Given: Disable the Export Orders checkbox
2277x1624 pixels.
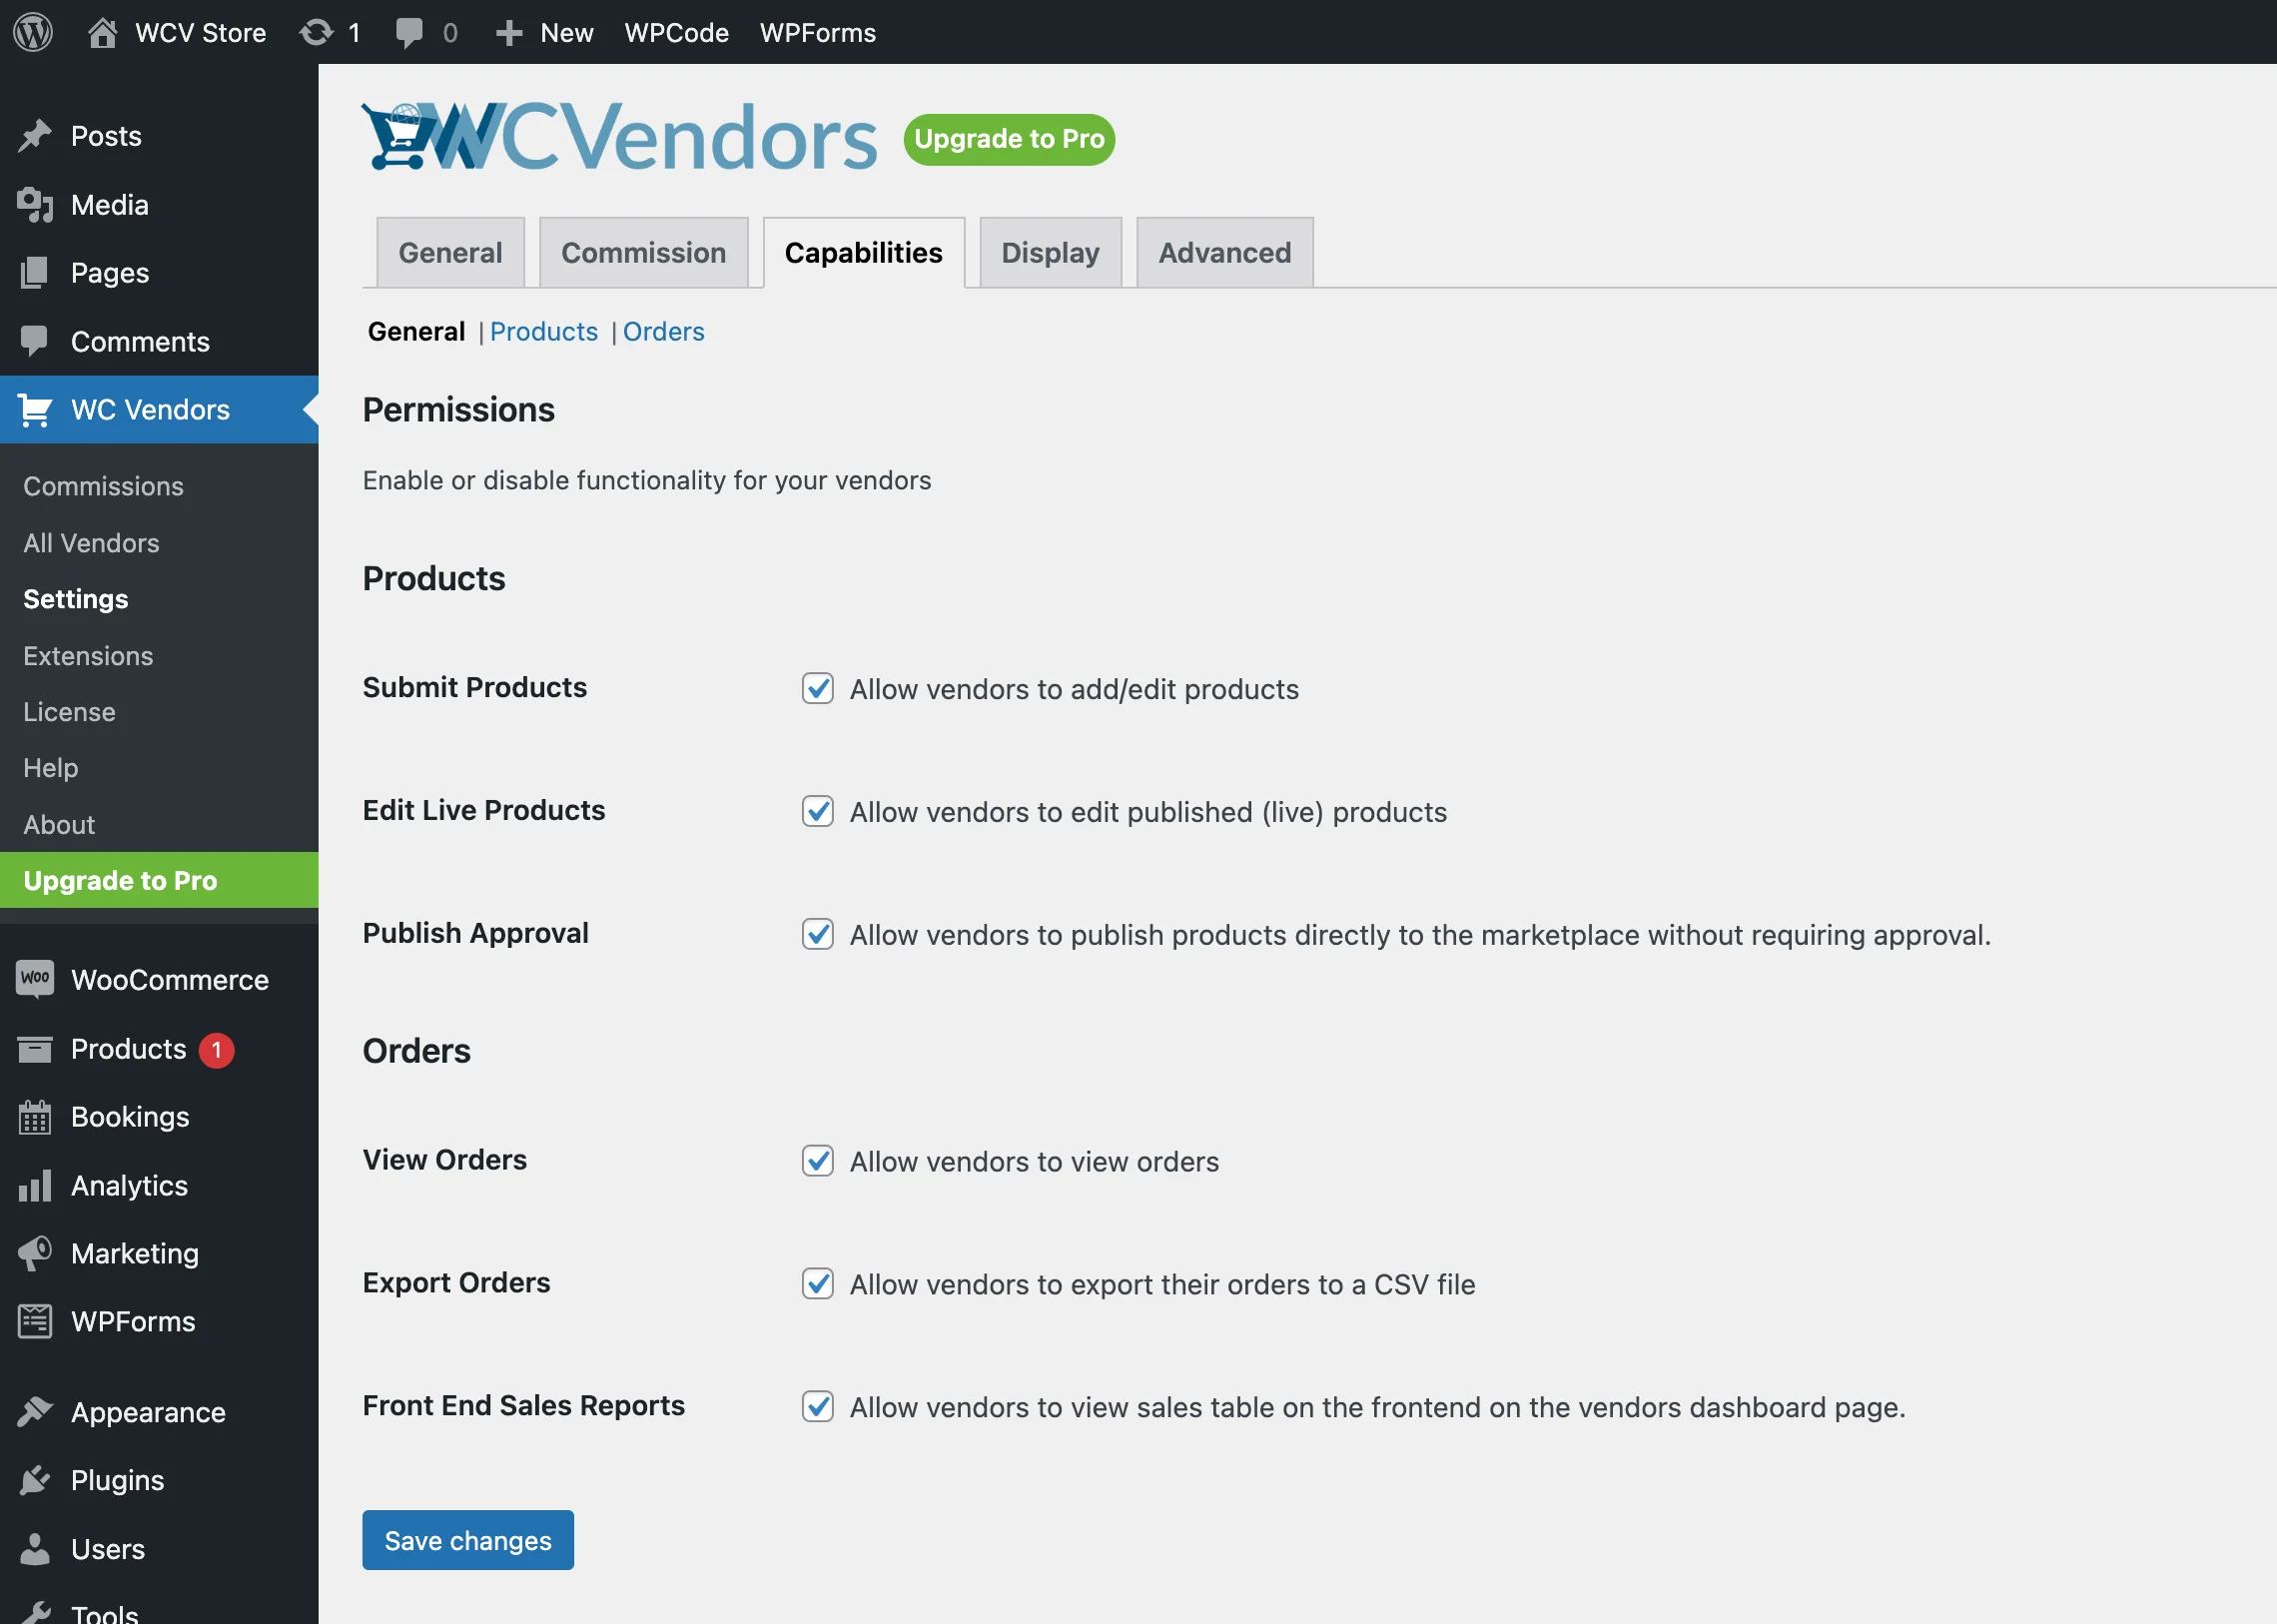Looking at the screenshot, I should [818, 1283].
